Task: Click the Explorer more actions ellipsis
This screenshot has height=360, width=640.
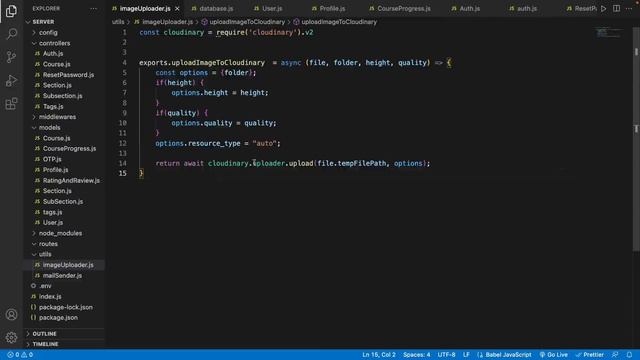Action: coord(93,9)
